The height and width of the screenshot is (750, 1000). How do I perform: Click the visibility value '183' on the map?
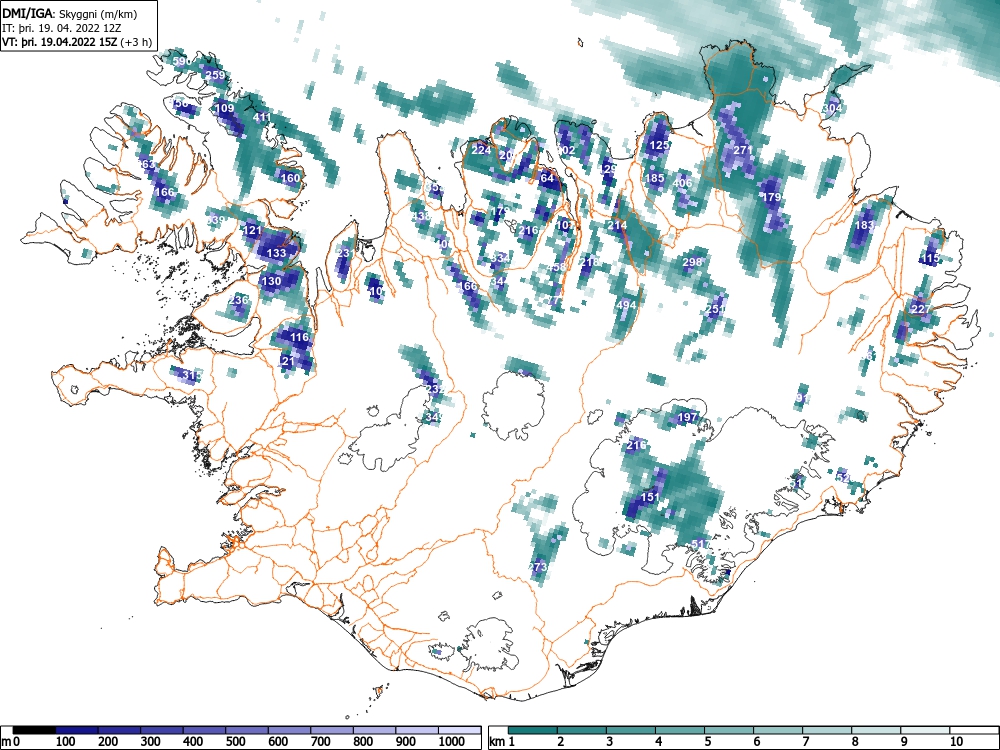pos(864,225)
